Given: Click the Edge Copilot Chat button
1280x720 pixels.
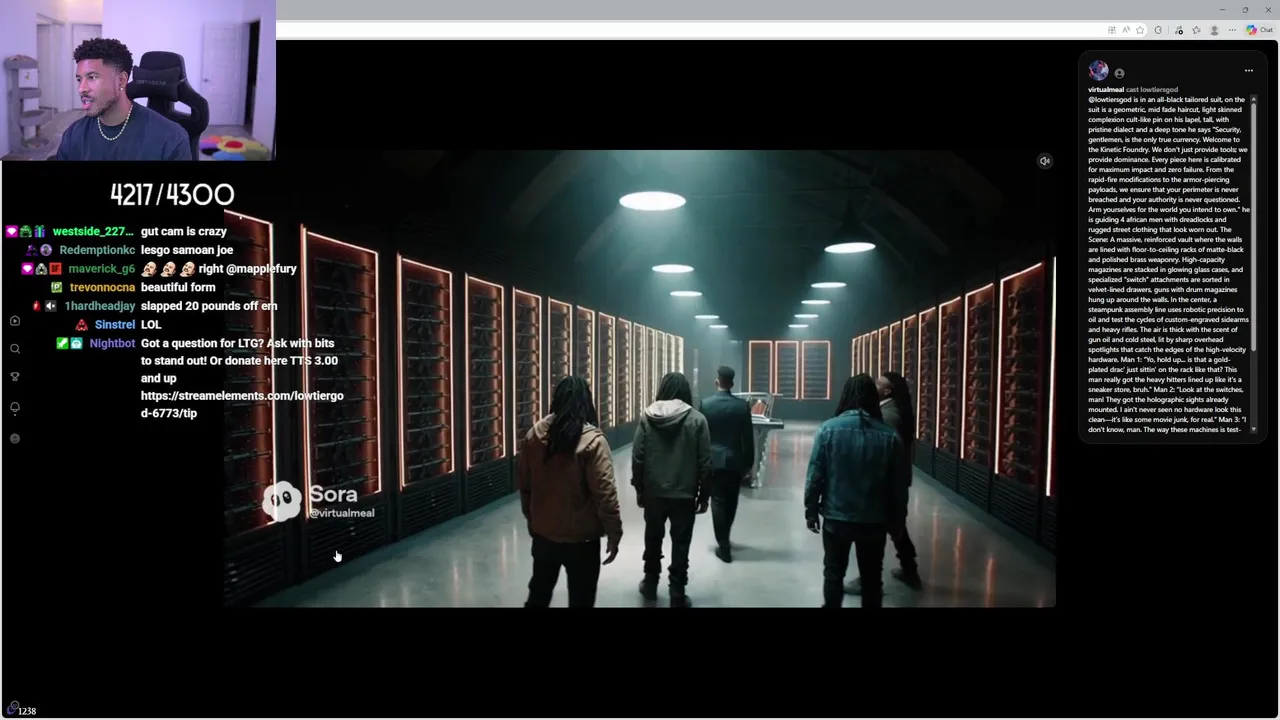Looking at the screenshot, I should point(1260,30).
